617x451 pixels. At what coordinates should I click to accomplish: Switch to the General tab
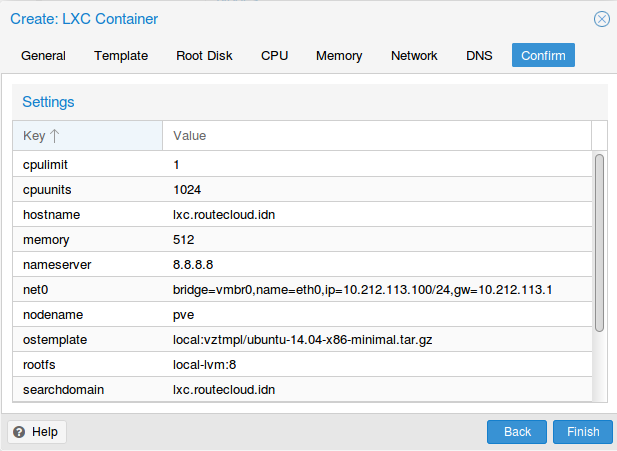43,55
